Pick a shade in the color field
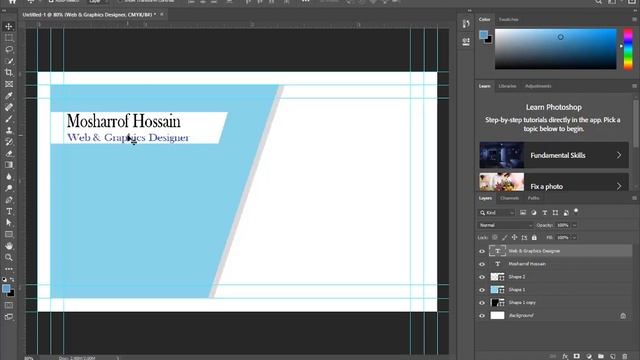 [556, 49]
